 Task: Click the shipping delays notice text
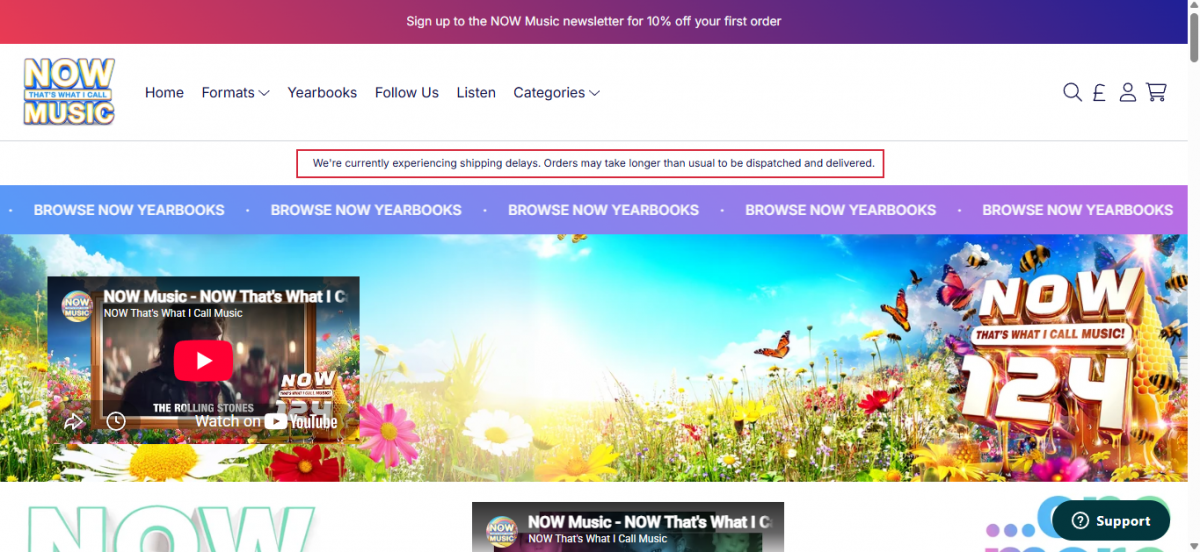(594, 162)
